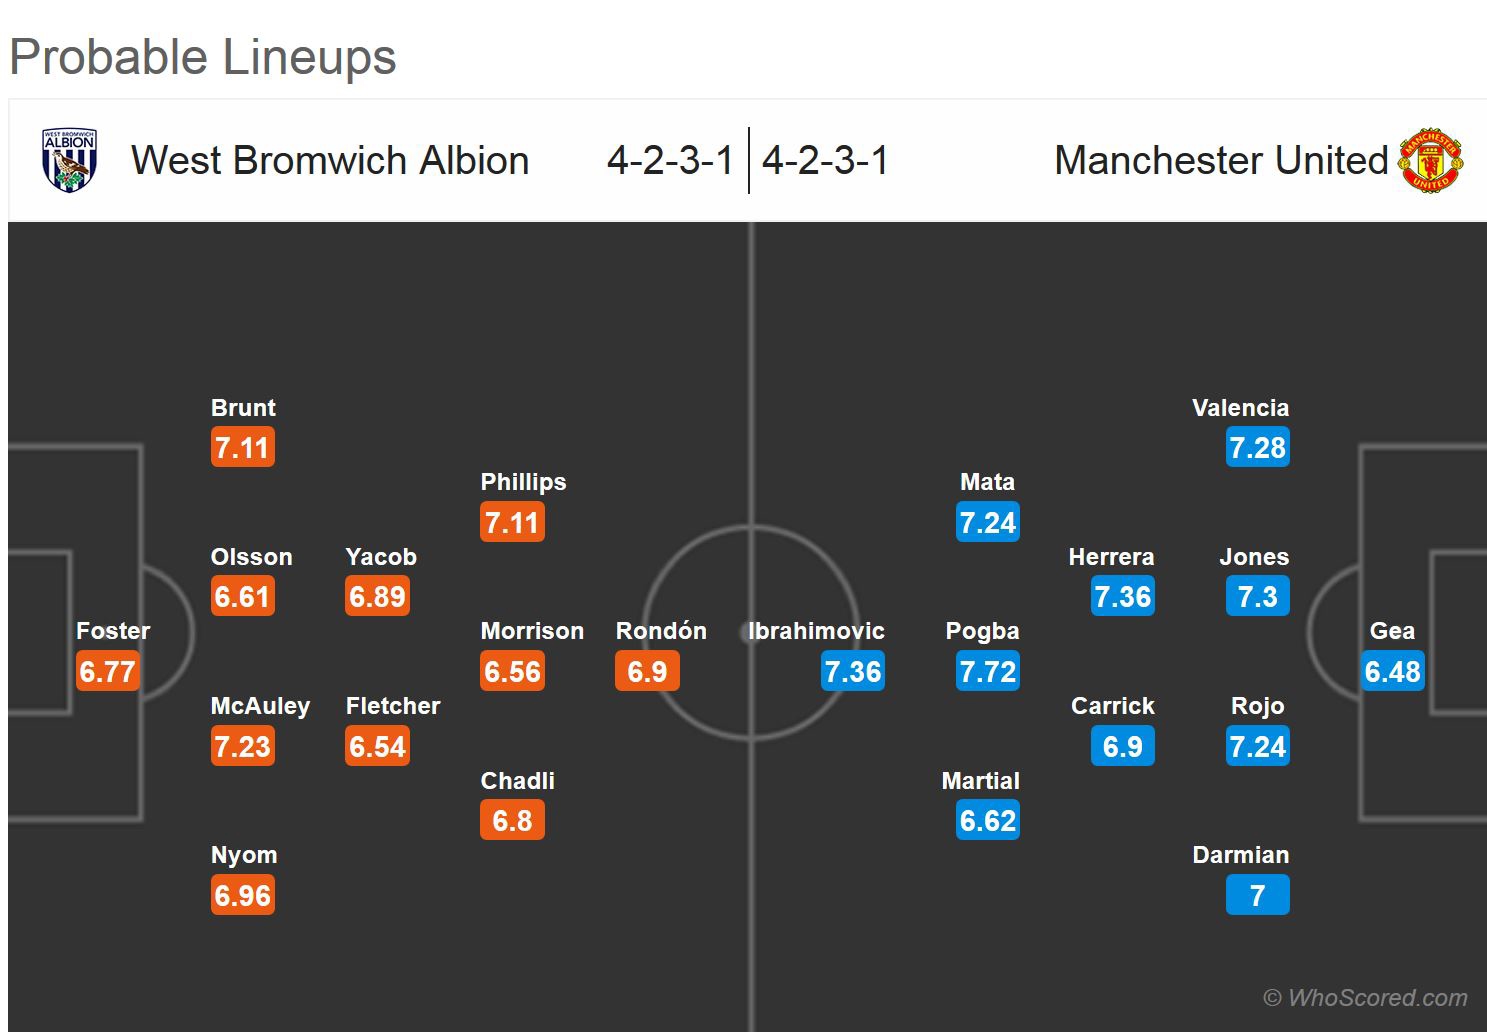
Task: Click Gea's 6.48 rating badge
Action: [1392, 672]
